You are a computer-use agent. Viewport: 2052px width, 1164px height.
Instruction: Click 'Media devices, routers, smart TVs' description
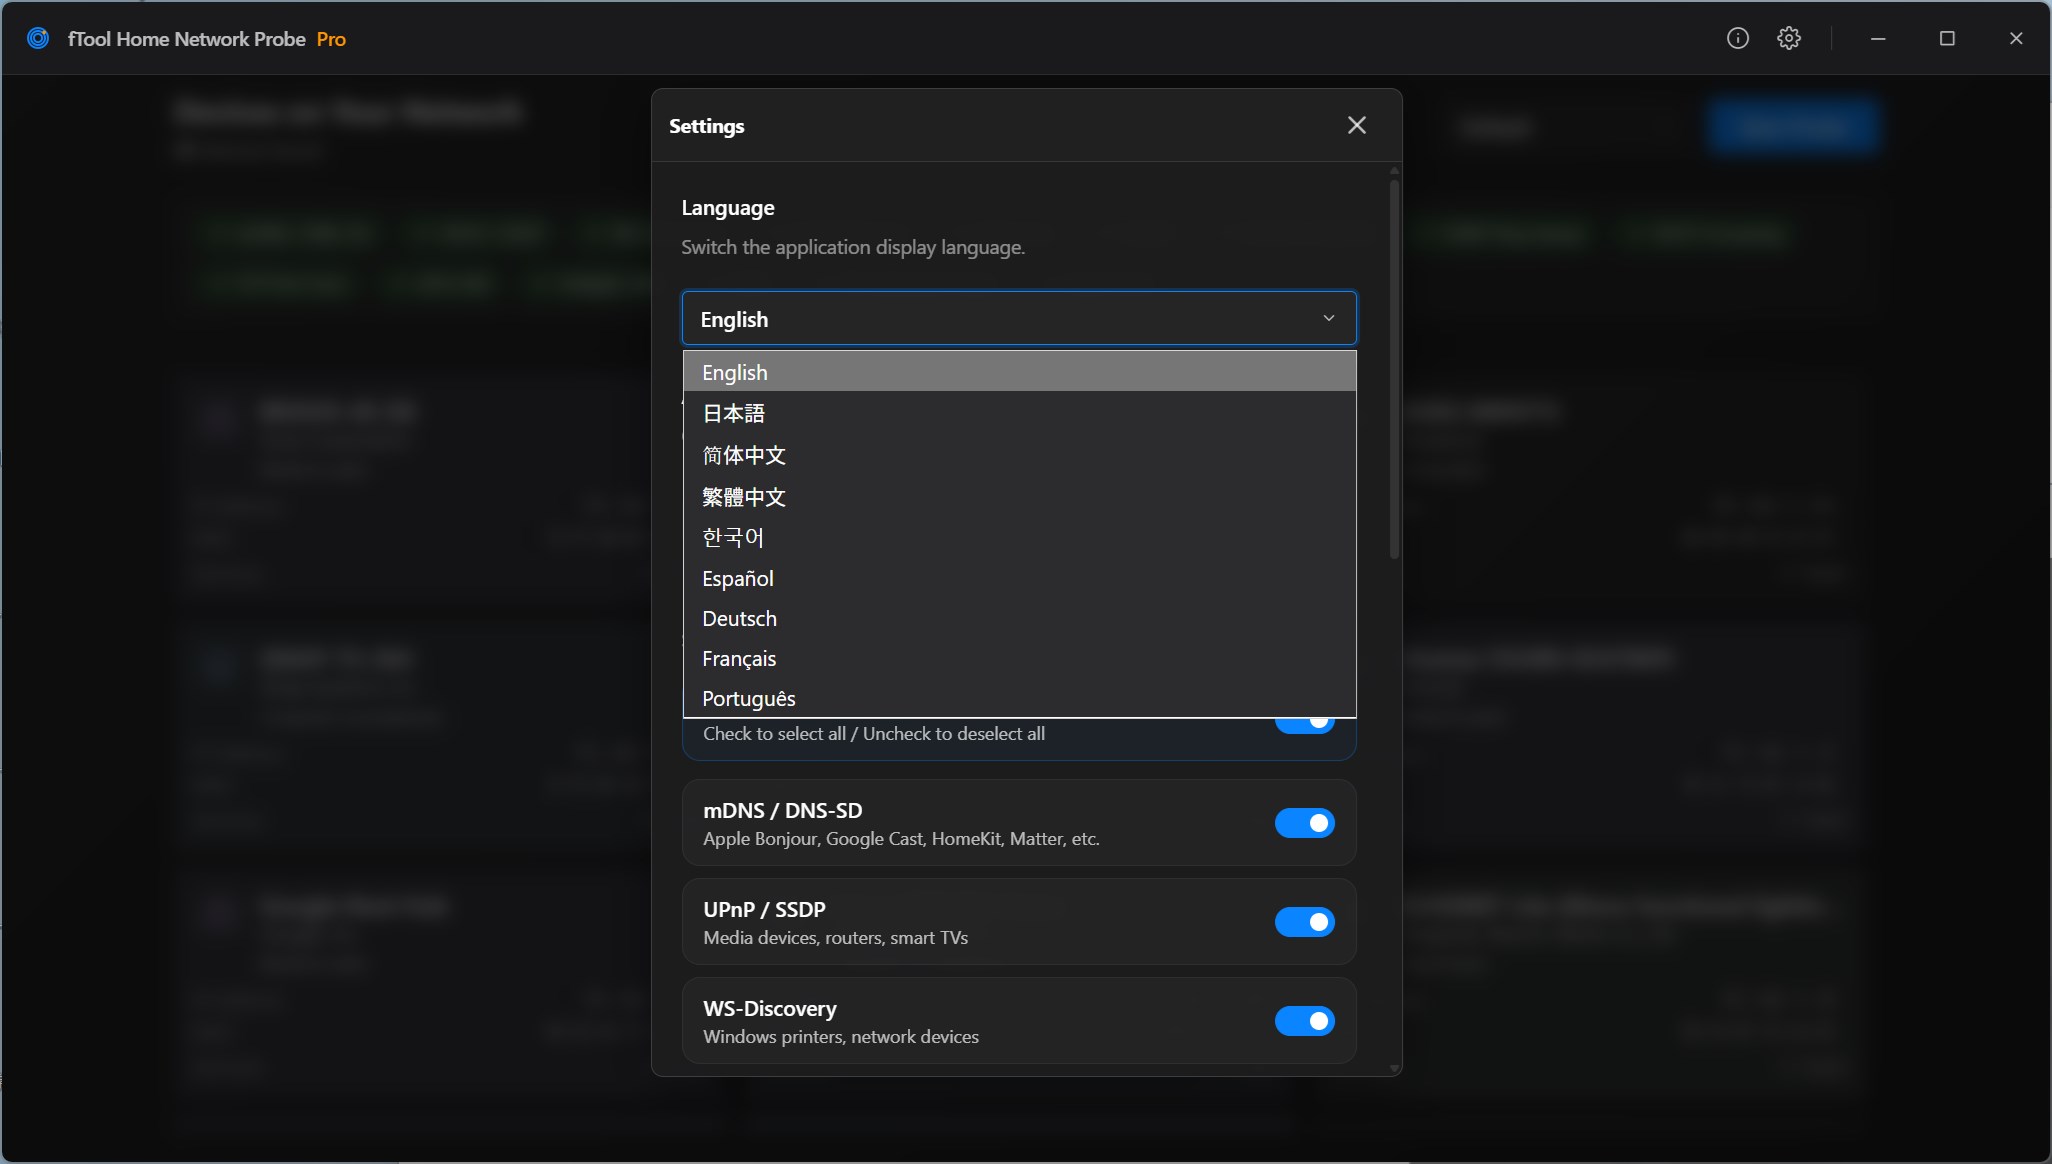click(x=835, y=937)
